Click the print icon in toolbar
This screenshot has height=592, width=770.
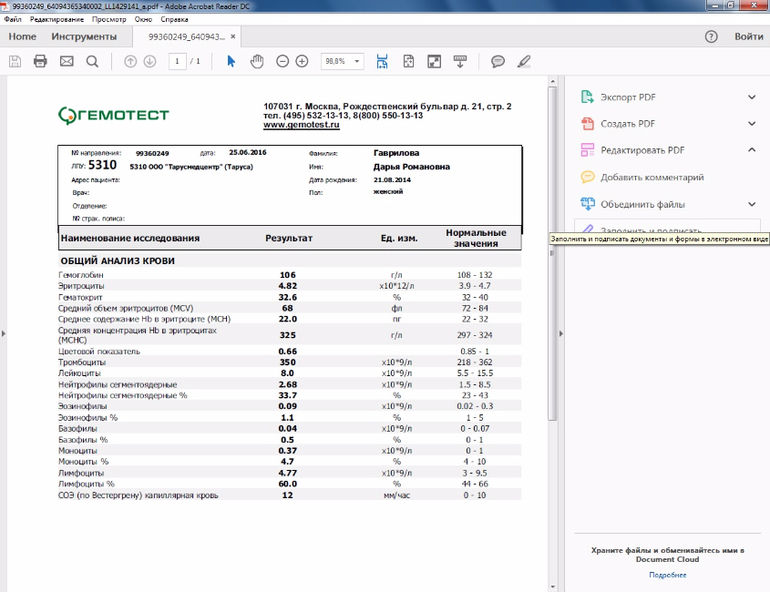[x=41, y=61]
